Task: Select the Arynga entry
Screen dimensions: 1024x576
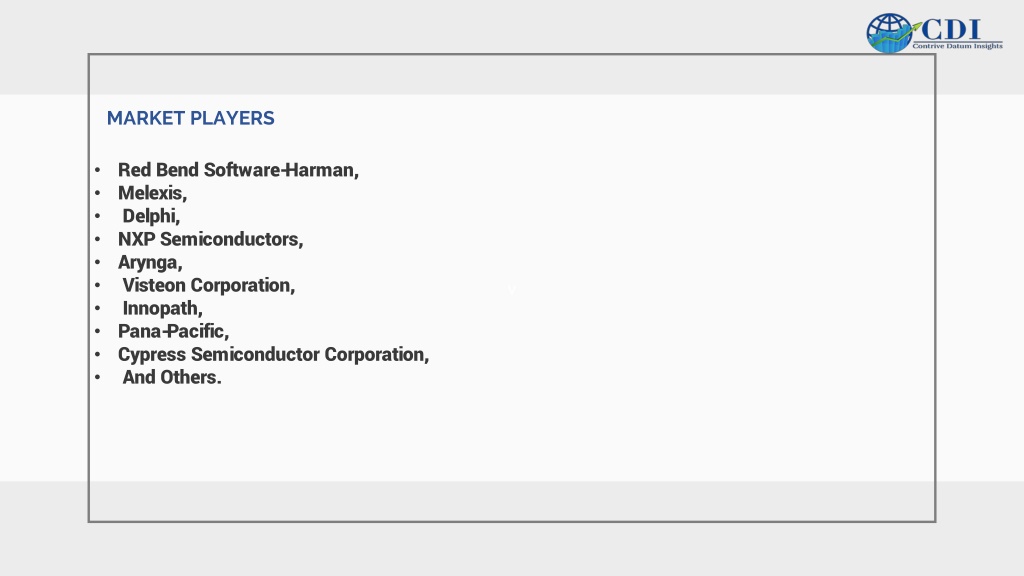Action: (150, 263)
